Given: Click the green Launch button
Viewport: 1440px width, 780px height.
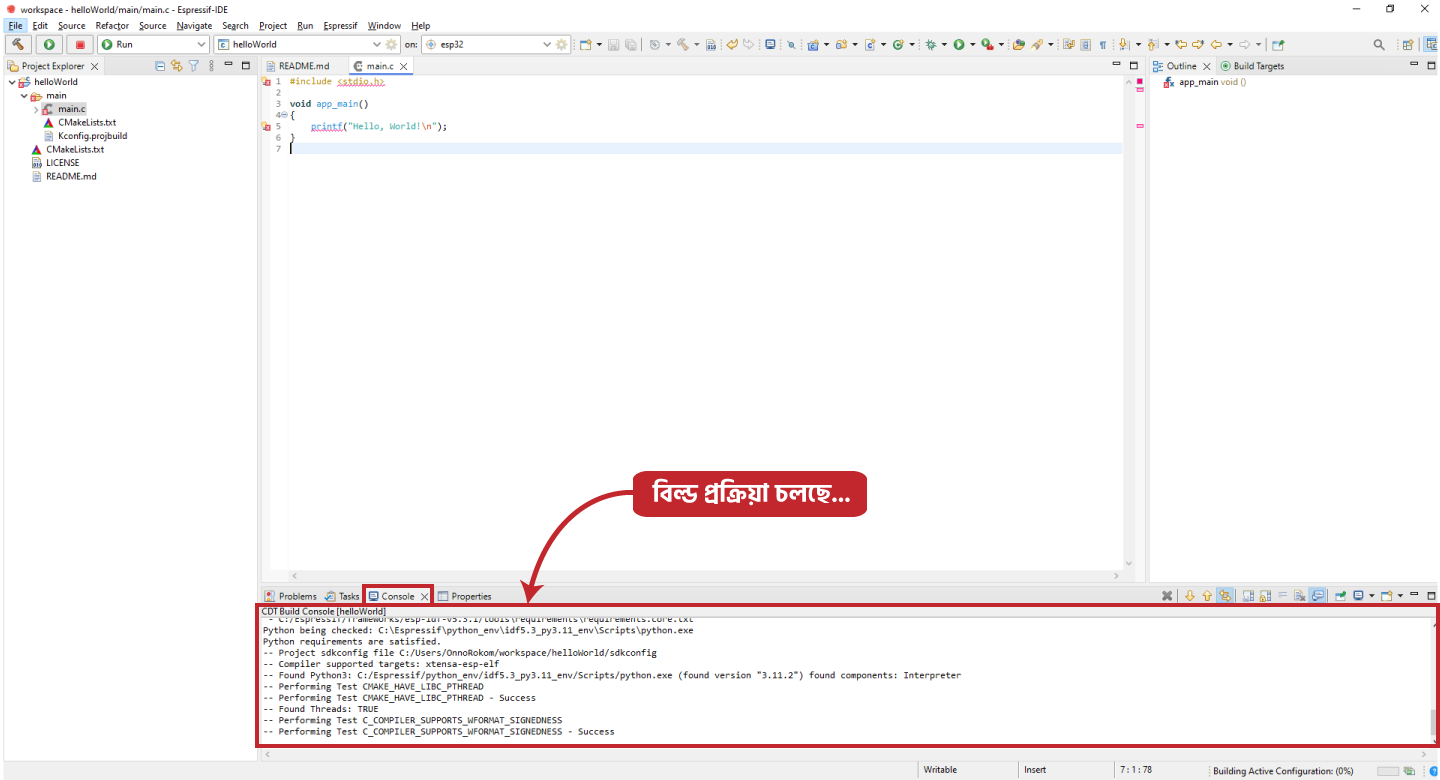Looking at the screenshot, I should pyautogui.click(x=48, y=44).
